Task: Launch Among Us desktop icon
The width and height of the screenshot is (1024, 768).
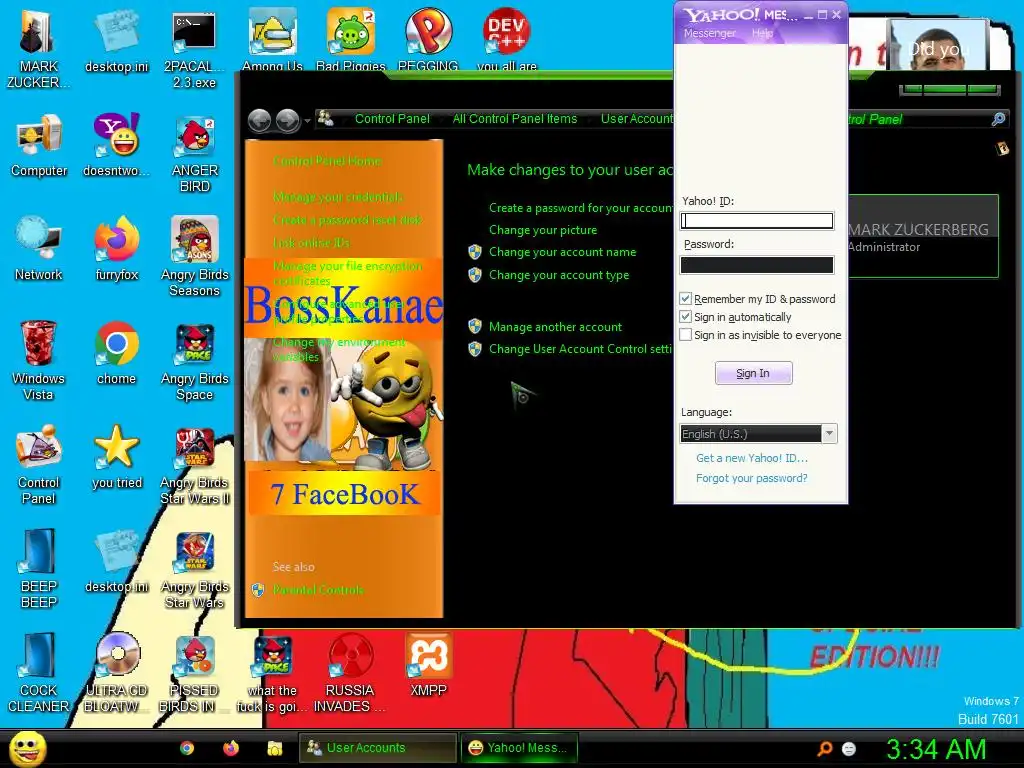Action: click(x=272, y=39)
